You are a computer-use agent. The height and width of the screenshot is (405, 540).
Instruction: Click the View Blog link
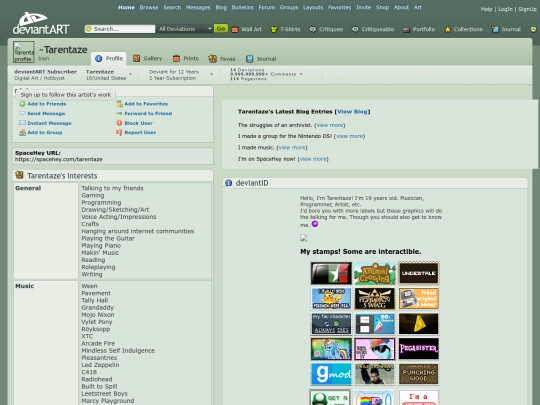pyautogui.click(x=352, y=112)
